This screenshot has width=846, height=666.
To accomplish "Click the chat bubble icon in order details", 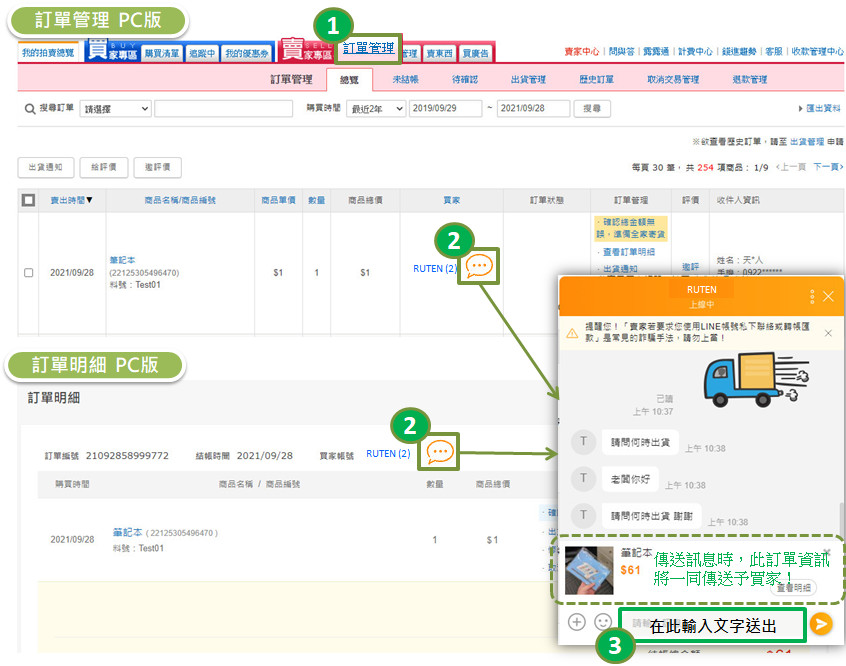I will coord(440,452).
